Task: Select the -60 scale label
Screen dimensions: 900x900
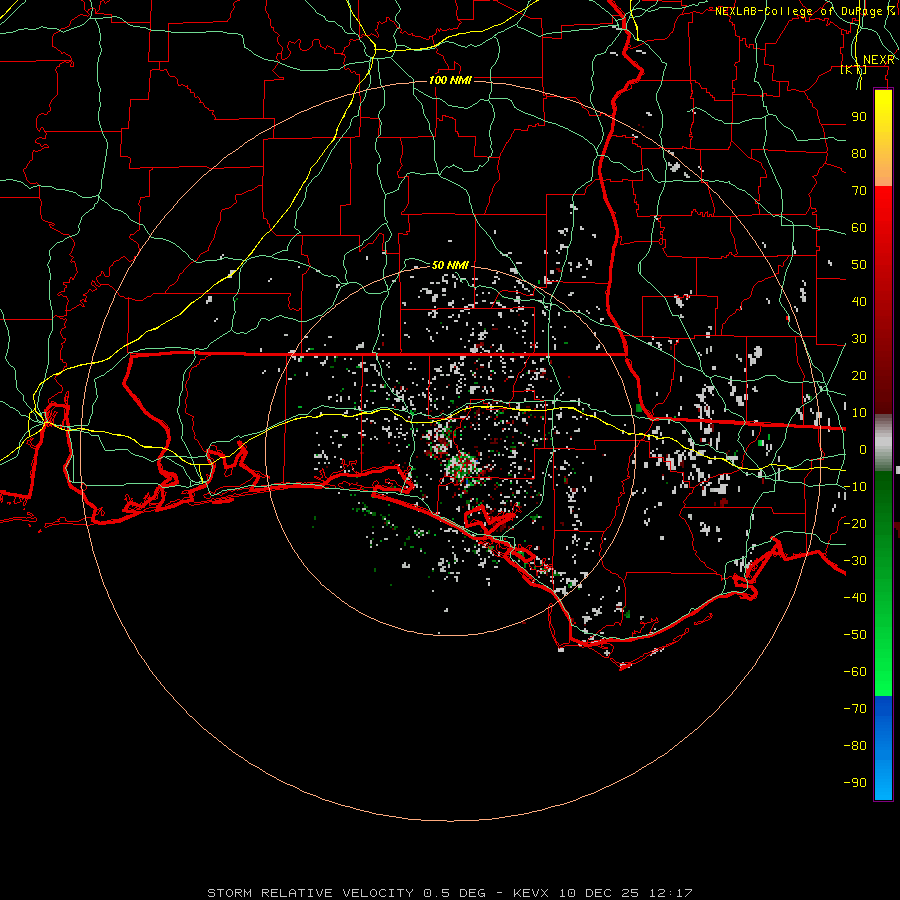Action: point(855,672)
